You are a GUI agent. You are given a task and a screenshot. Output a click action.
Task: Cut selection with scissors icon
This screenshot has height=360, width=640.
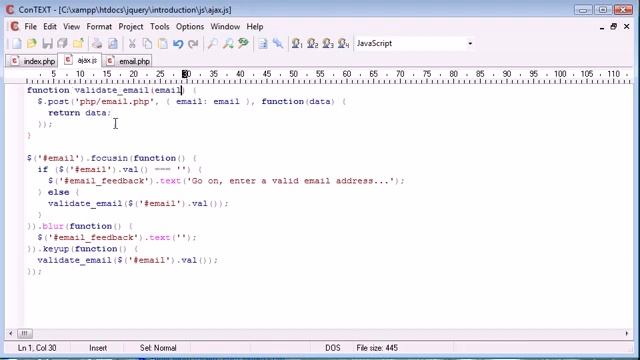[132, 43]
